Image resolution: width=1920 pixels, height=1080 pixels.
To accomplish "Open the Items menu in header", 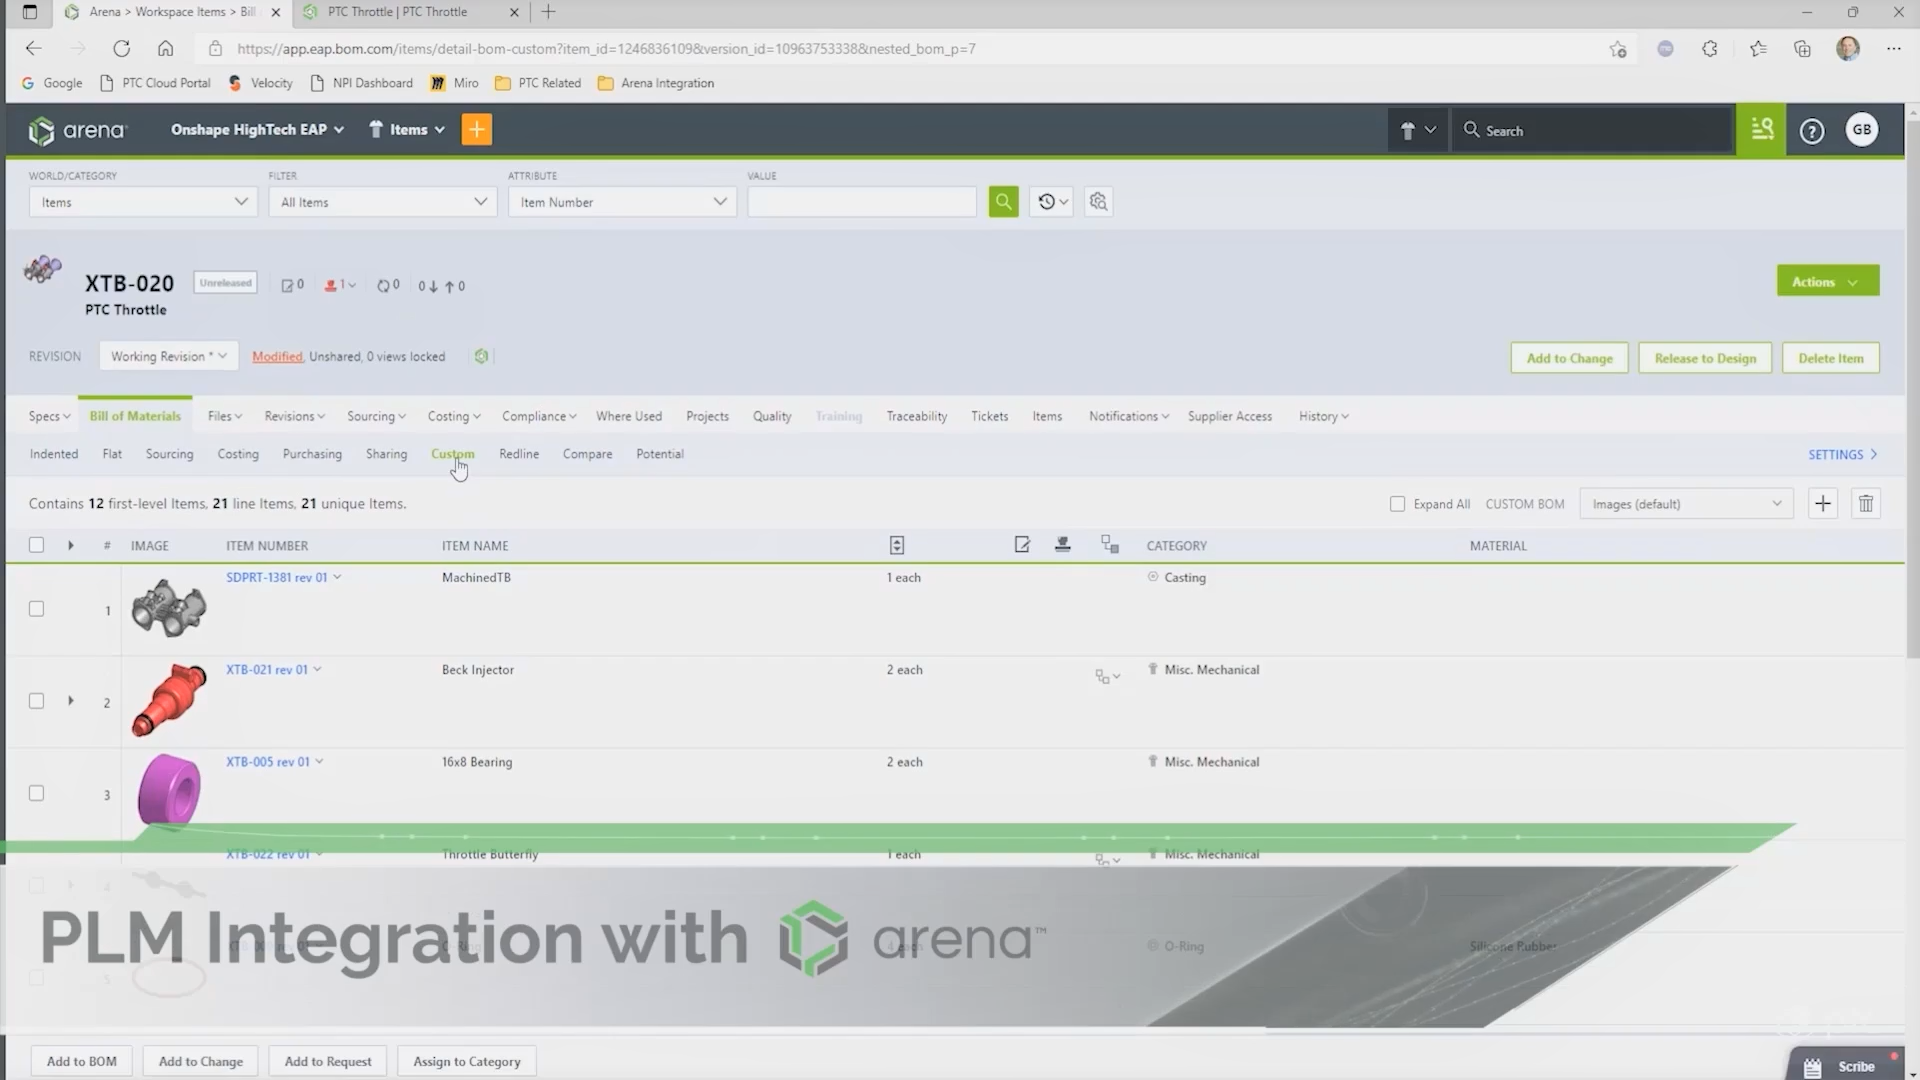I will point(406,129).
